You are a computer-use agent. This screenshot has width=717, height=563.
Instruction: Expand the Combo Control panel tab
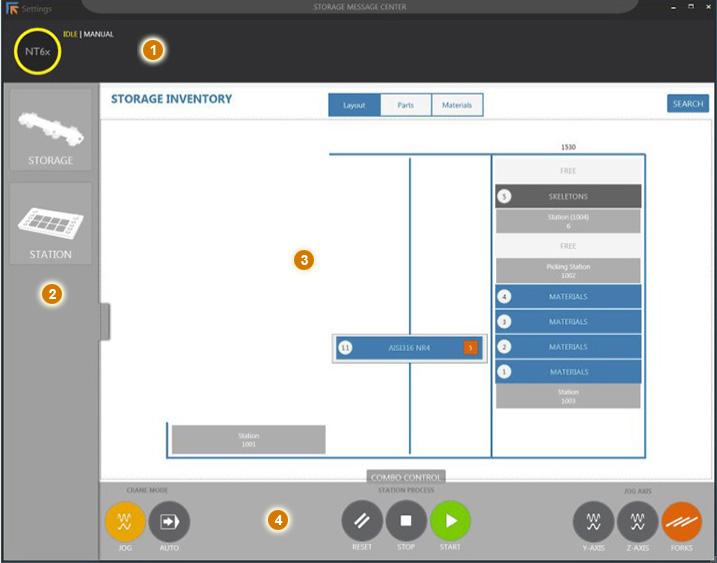[406, 478]
